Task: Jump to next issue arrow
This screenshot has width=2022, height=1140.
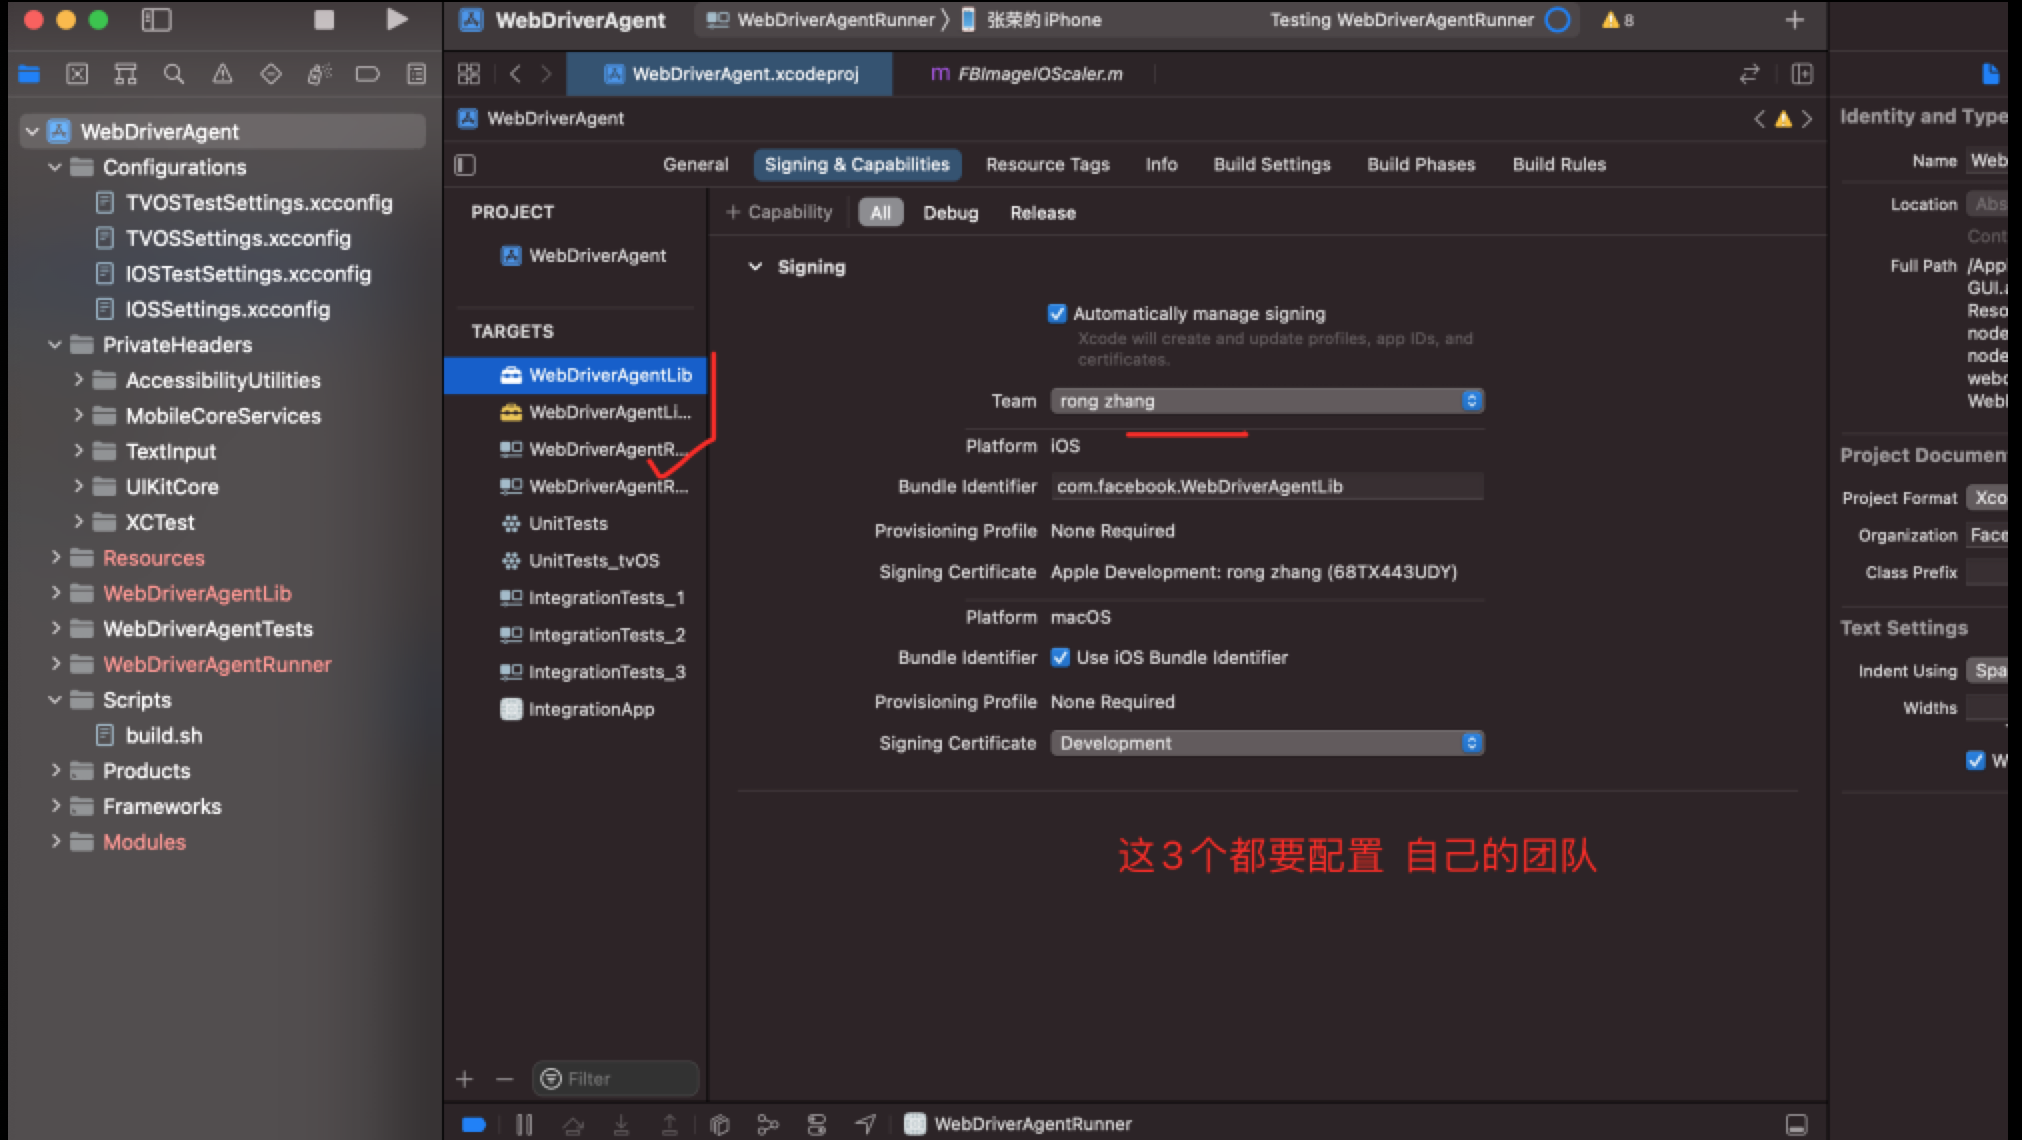Action: pos(1807,119)
